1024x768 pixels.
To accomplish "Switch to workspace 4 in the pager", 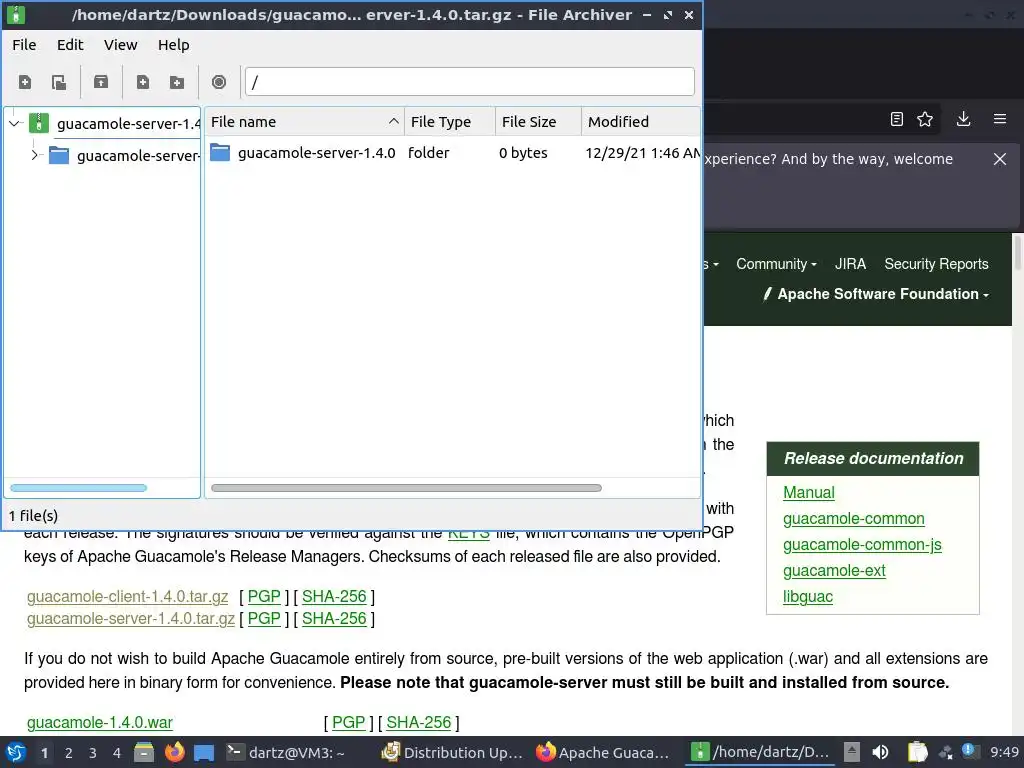I will 116,753.
